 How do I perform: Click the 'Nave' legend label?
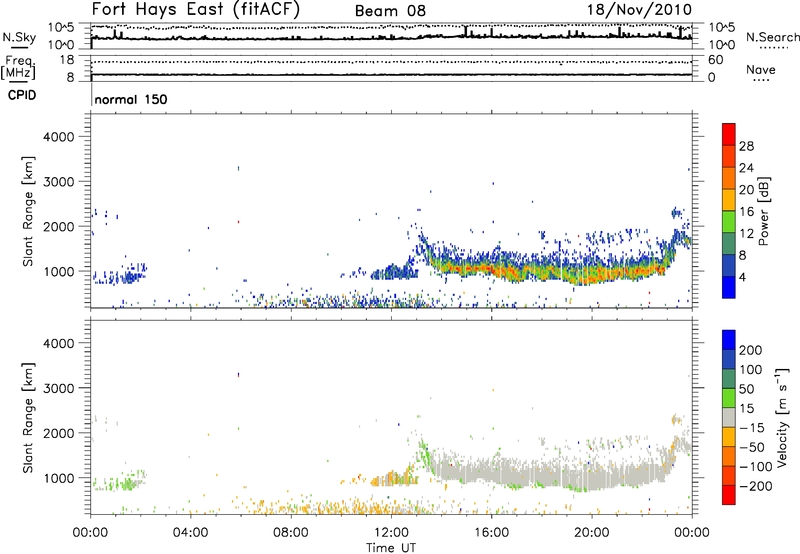[x=760, y=69]
